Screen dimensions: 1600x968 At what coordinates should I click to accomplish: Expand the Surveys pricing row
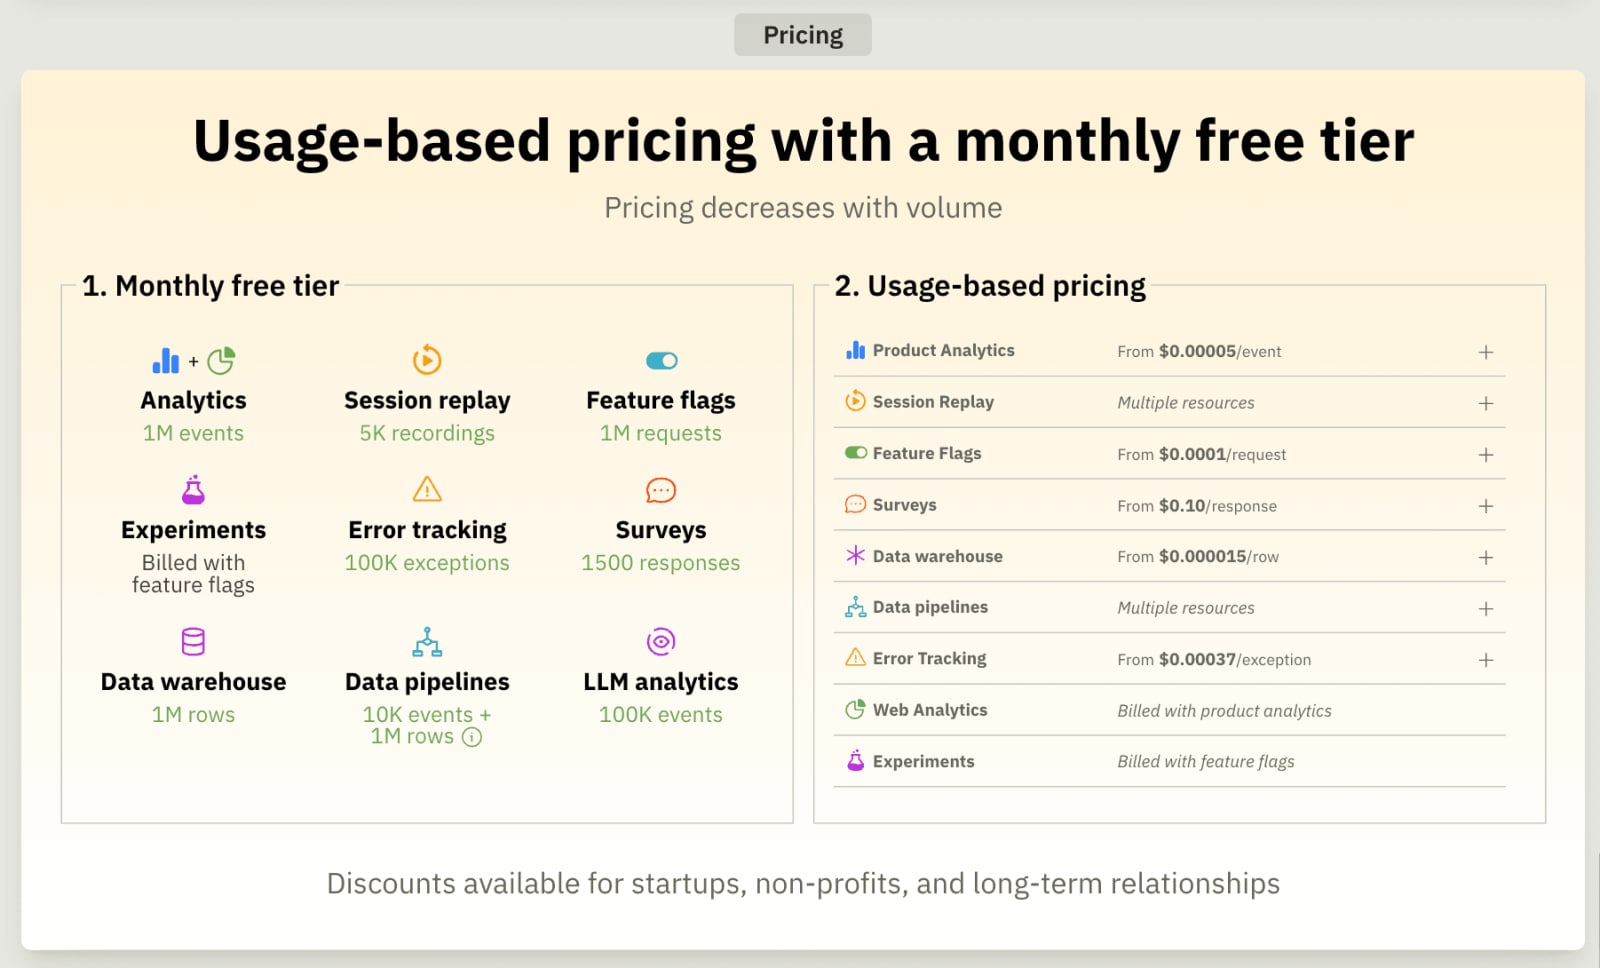click(x=1486, y=505)
